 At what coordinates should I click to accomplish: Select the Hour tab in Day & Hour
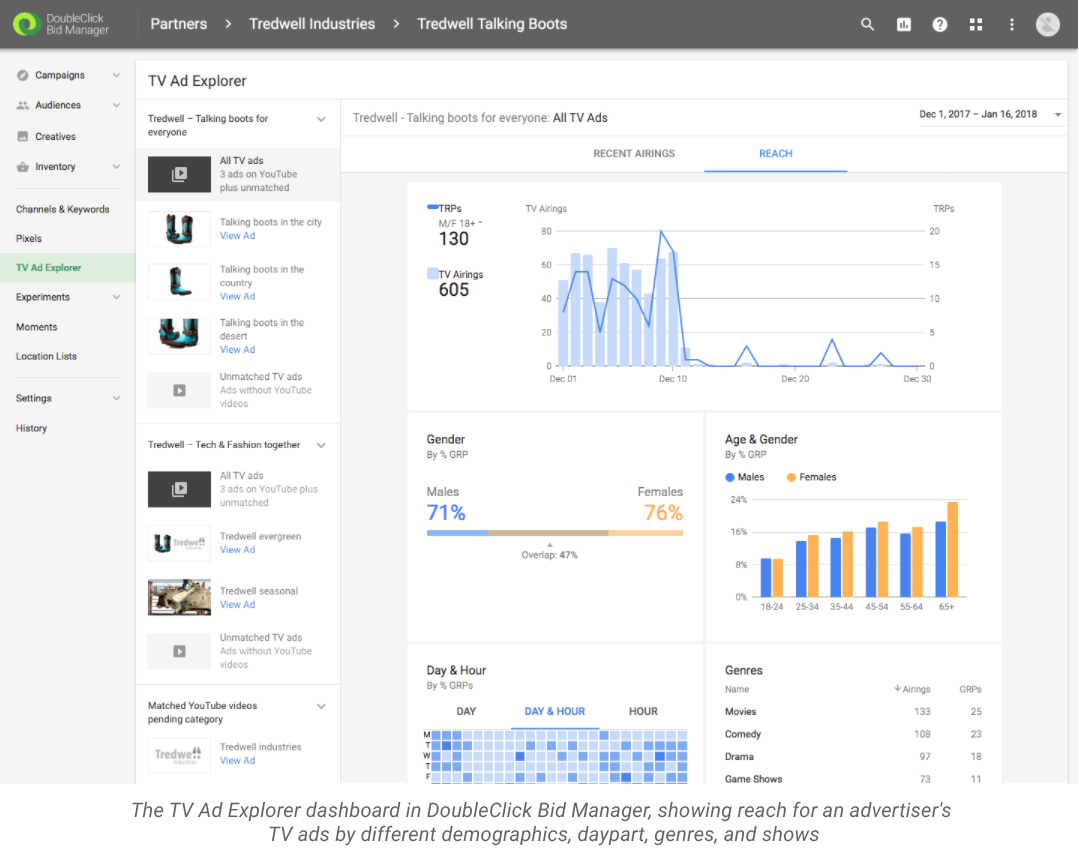643,711
